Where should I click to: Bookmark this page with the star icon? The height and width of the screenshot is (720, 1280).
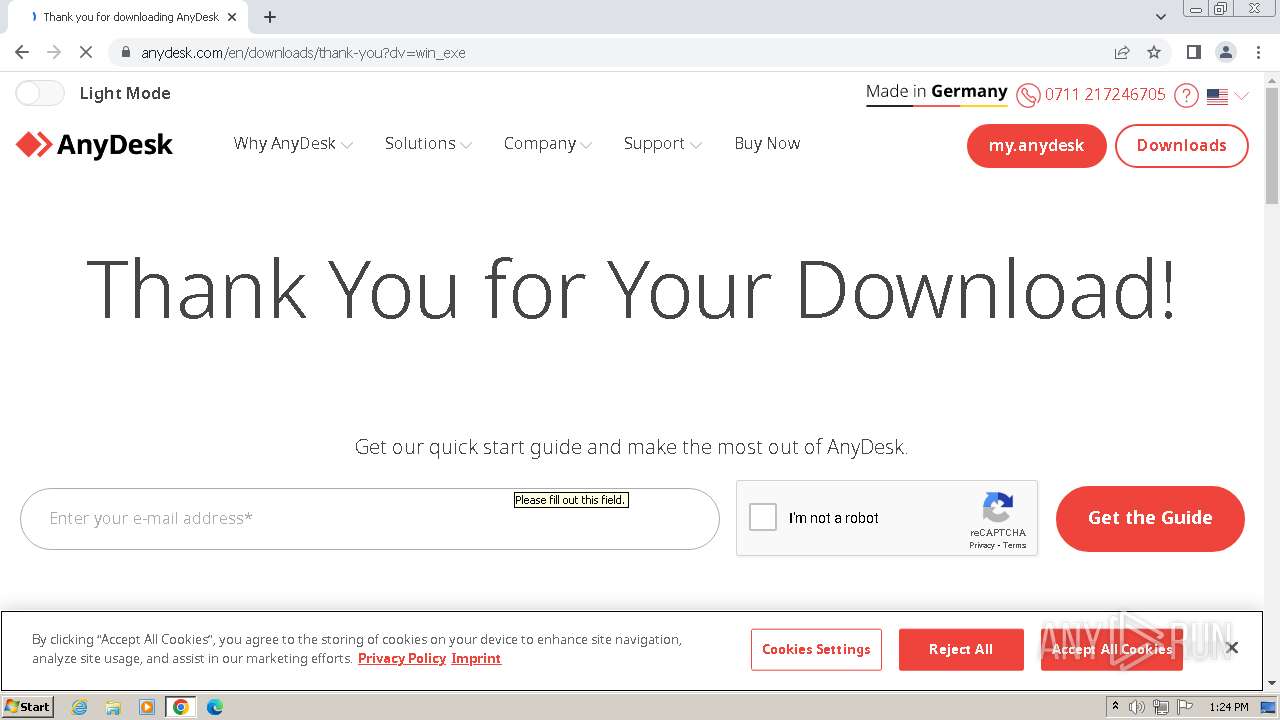pos(1154,52)
